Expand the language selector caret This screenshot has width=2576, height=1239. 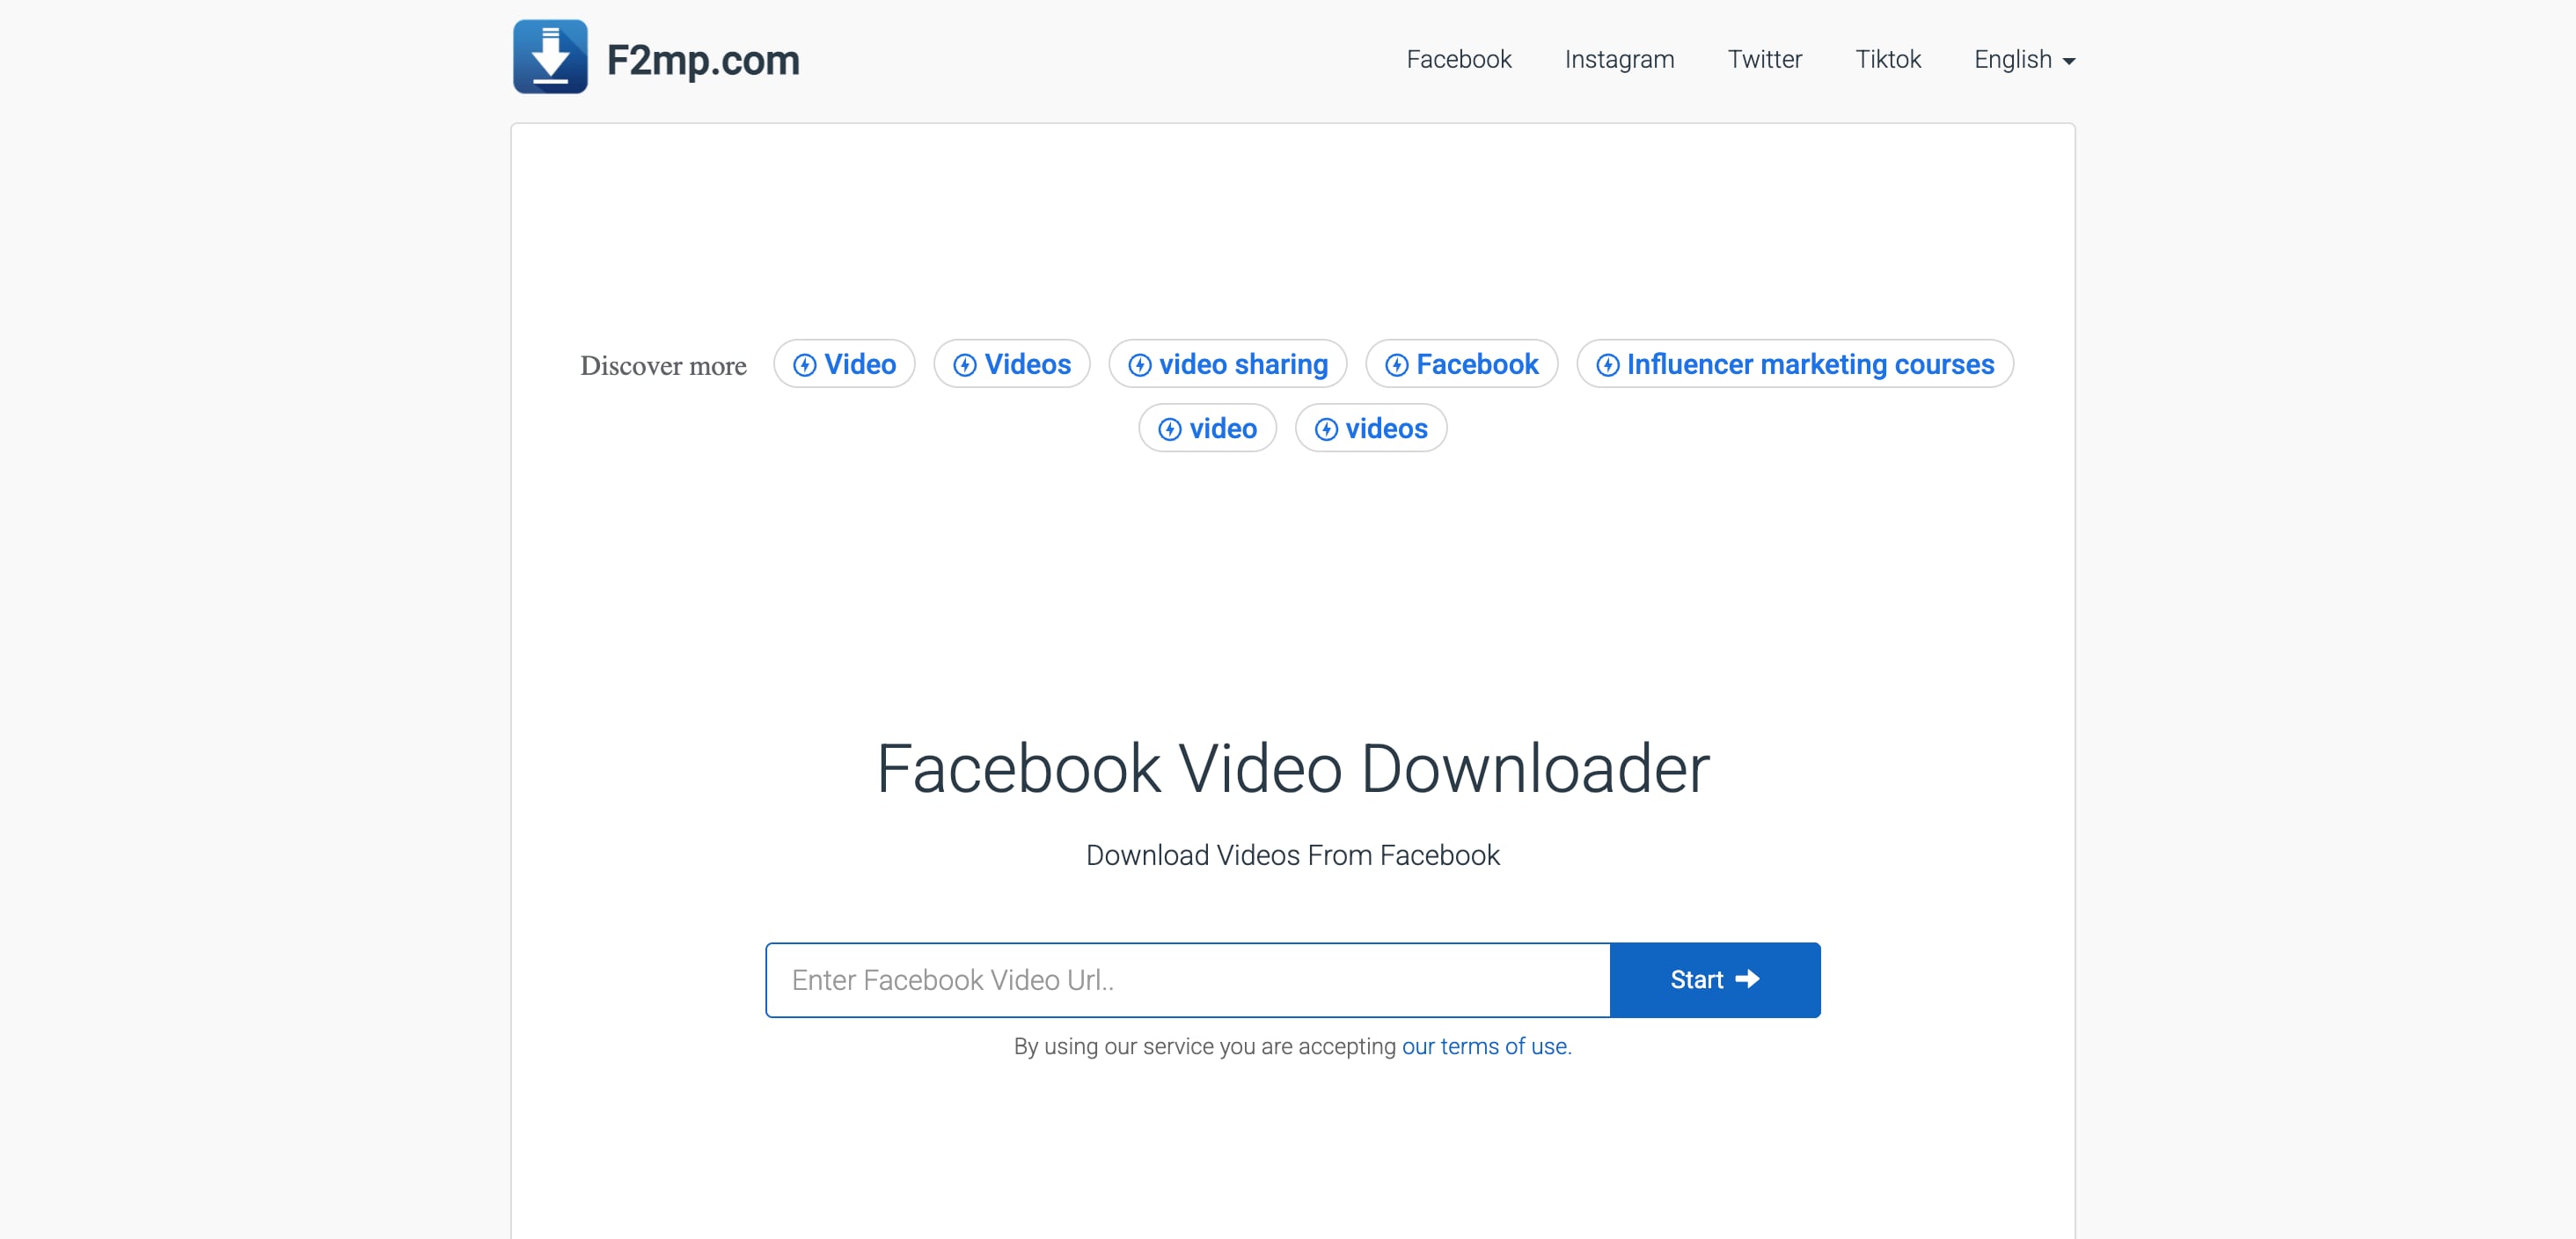[x=2069, y=61]
